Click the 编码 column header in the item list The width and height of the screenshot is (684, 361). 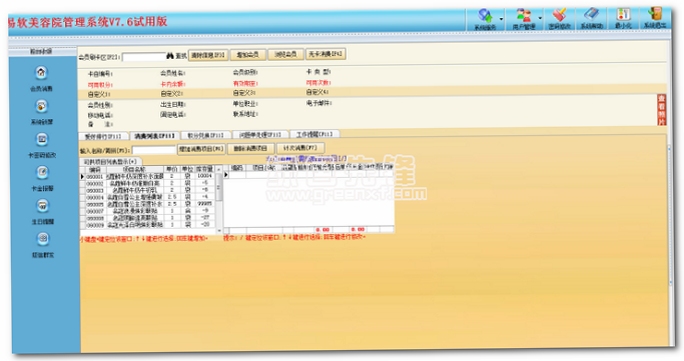[95, 170]
